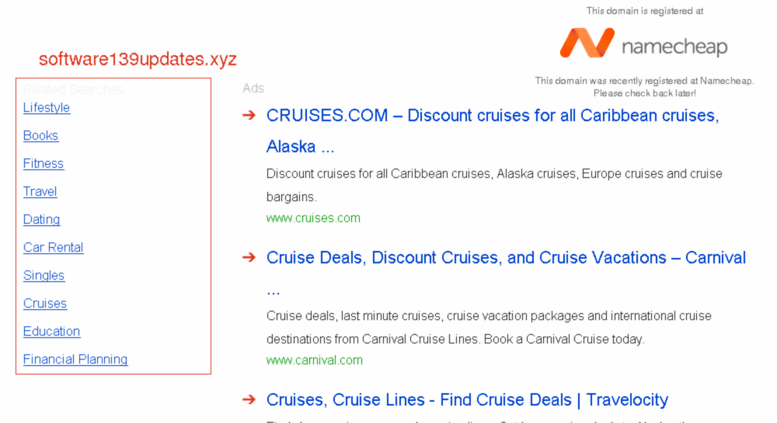Viewport: 777px width, 423px height.
Task: Open the Books related search link
Action: point(41,136)
